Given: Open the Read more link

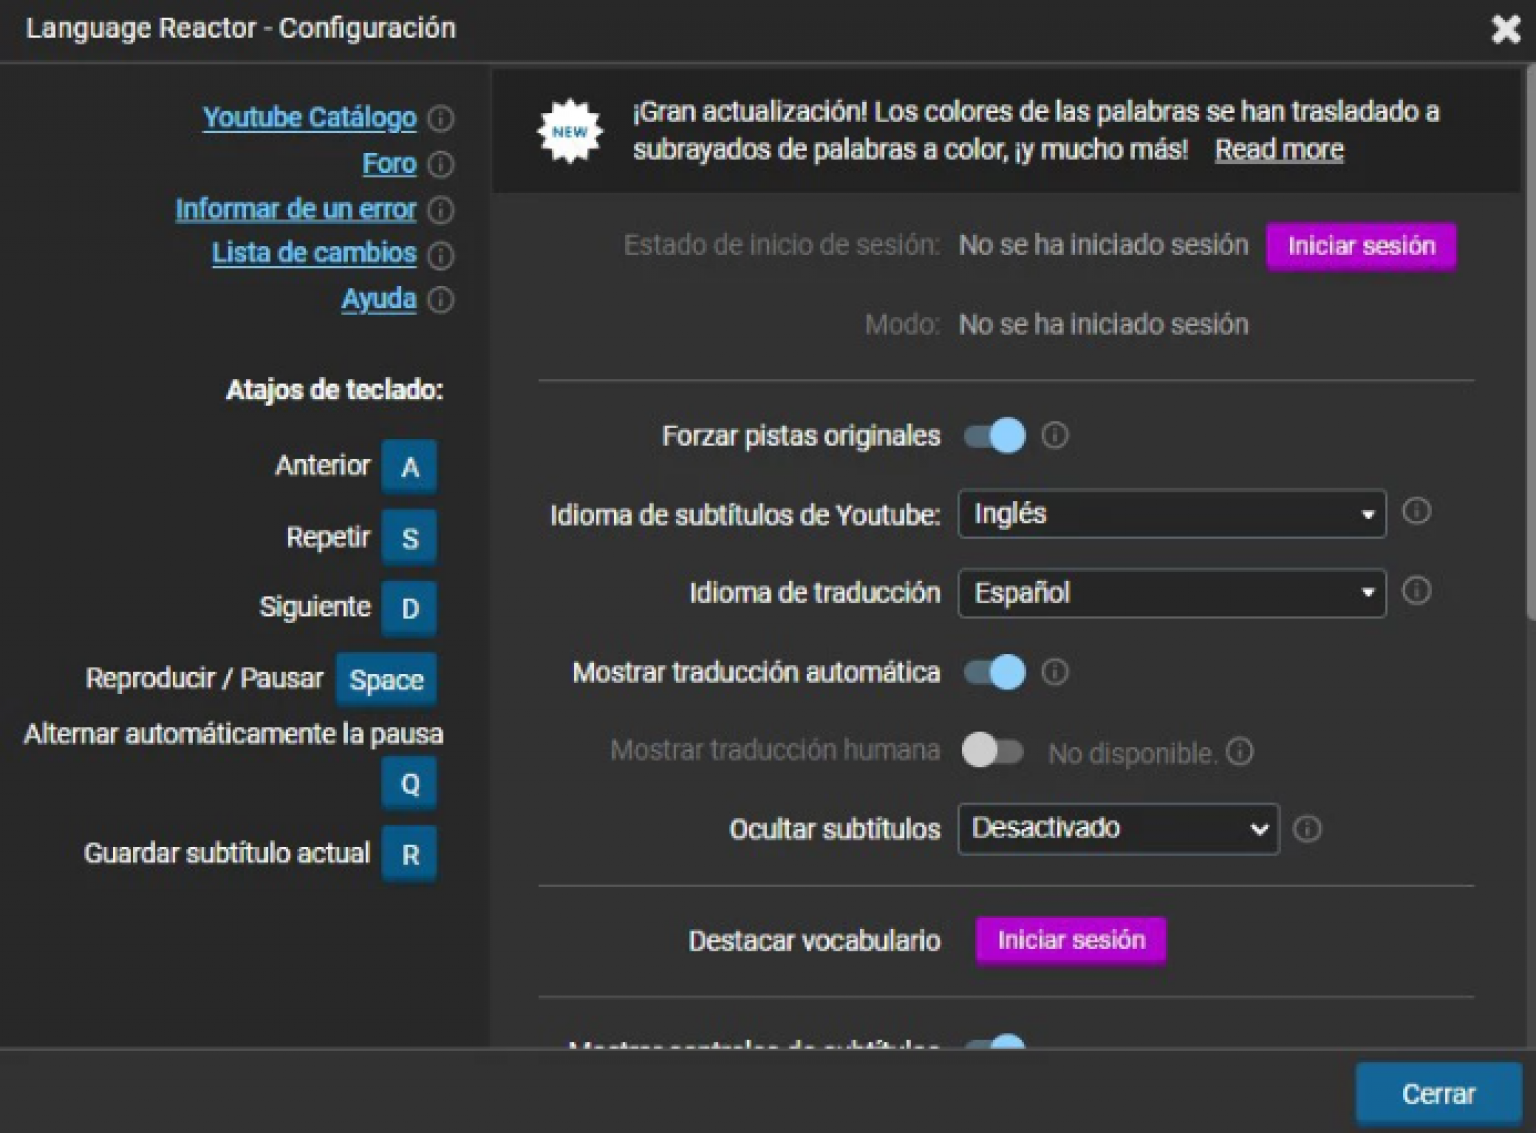Looking at the screenshot, I should (1279, 149).
